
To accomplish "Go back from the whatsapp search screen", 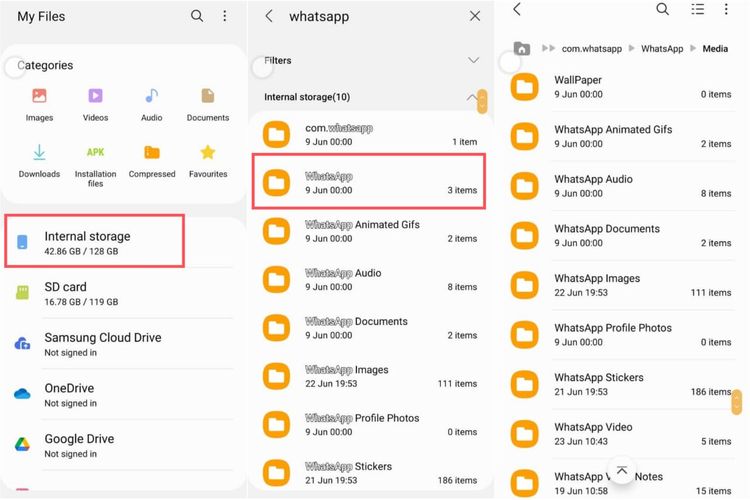I will [x=269, y=16].
